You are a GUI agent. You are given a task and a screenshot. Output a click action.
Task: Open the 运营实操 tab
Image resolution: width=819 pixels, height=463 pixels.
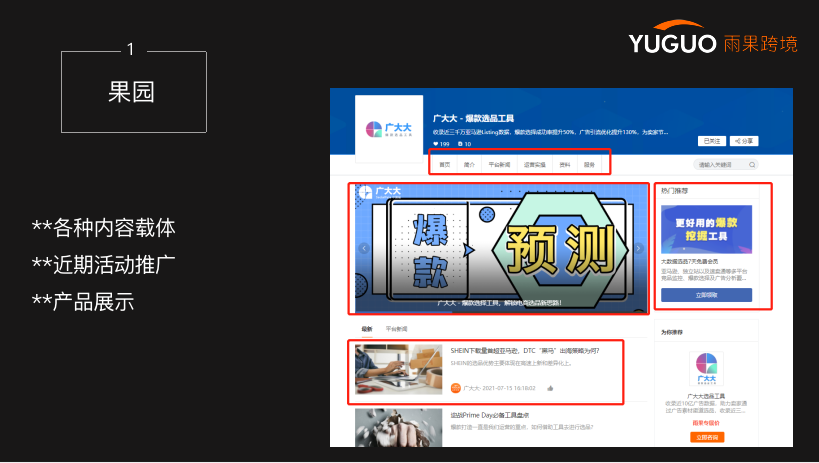click(534, 165)
